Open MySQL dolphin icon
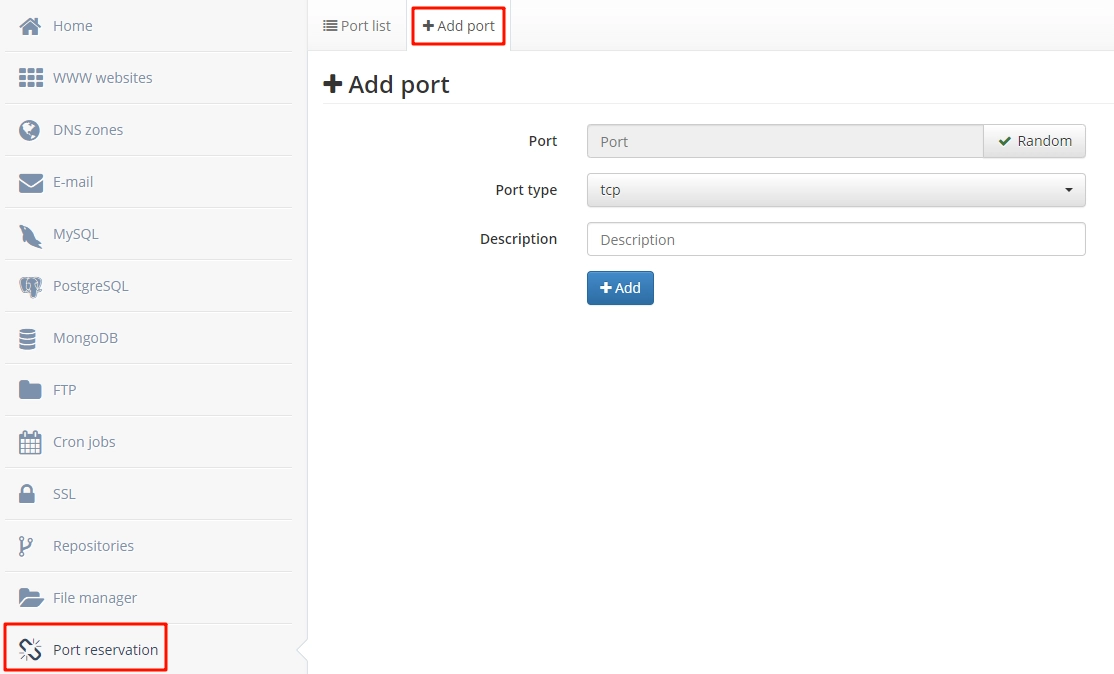Screen dimensions: 1114x674 coord(30,235)
